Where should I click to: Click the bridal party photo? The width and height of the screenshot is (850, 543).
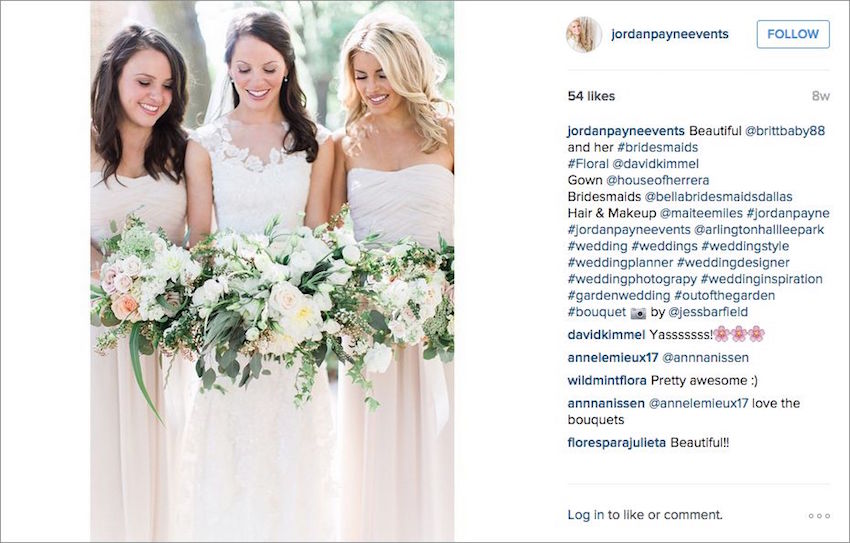[x=272, y=271]
